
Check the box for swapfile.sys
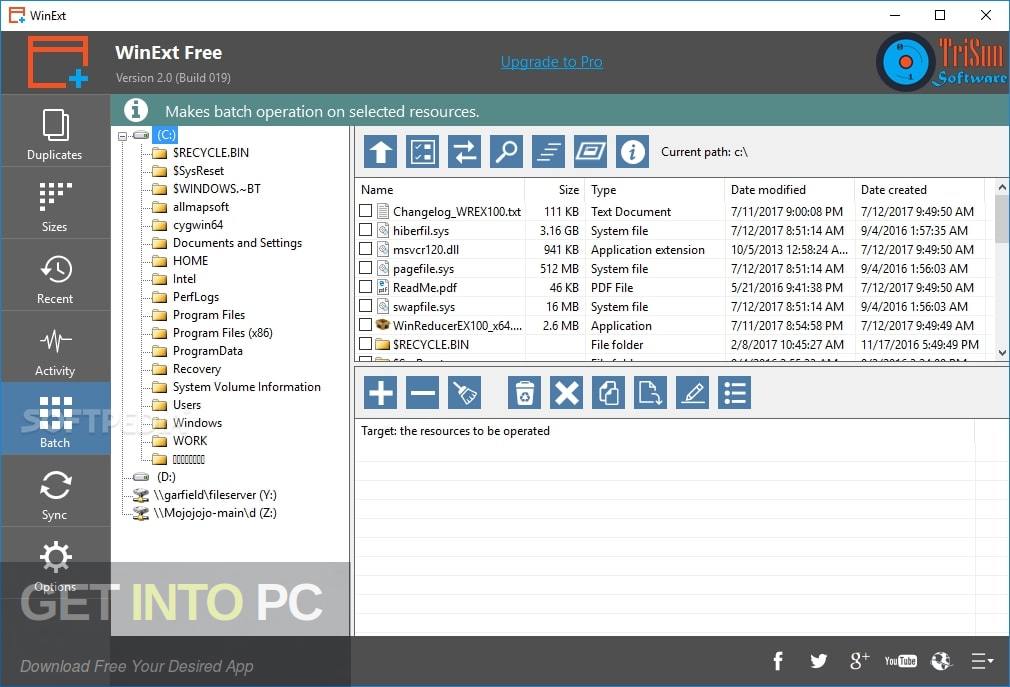(x=365, y=306)
